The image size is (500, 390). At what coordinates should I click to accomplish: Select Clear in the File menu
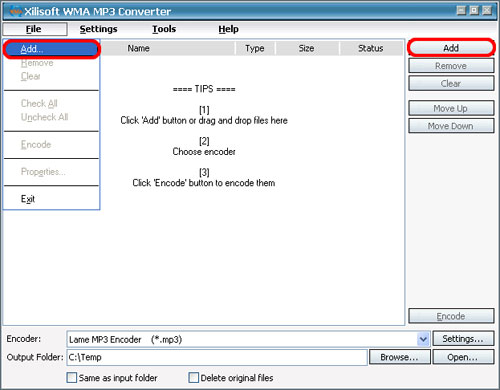point(52,76)
